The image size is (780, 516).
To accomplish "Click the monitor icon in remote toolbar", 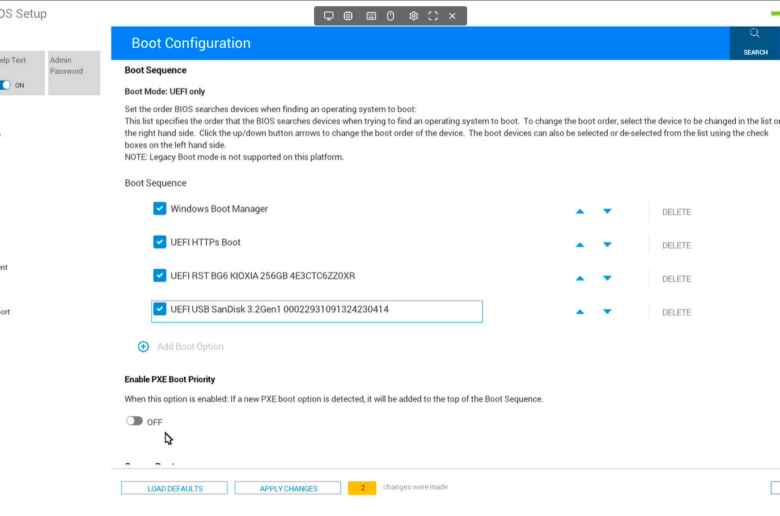I will point(328,16).
